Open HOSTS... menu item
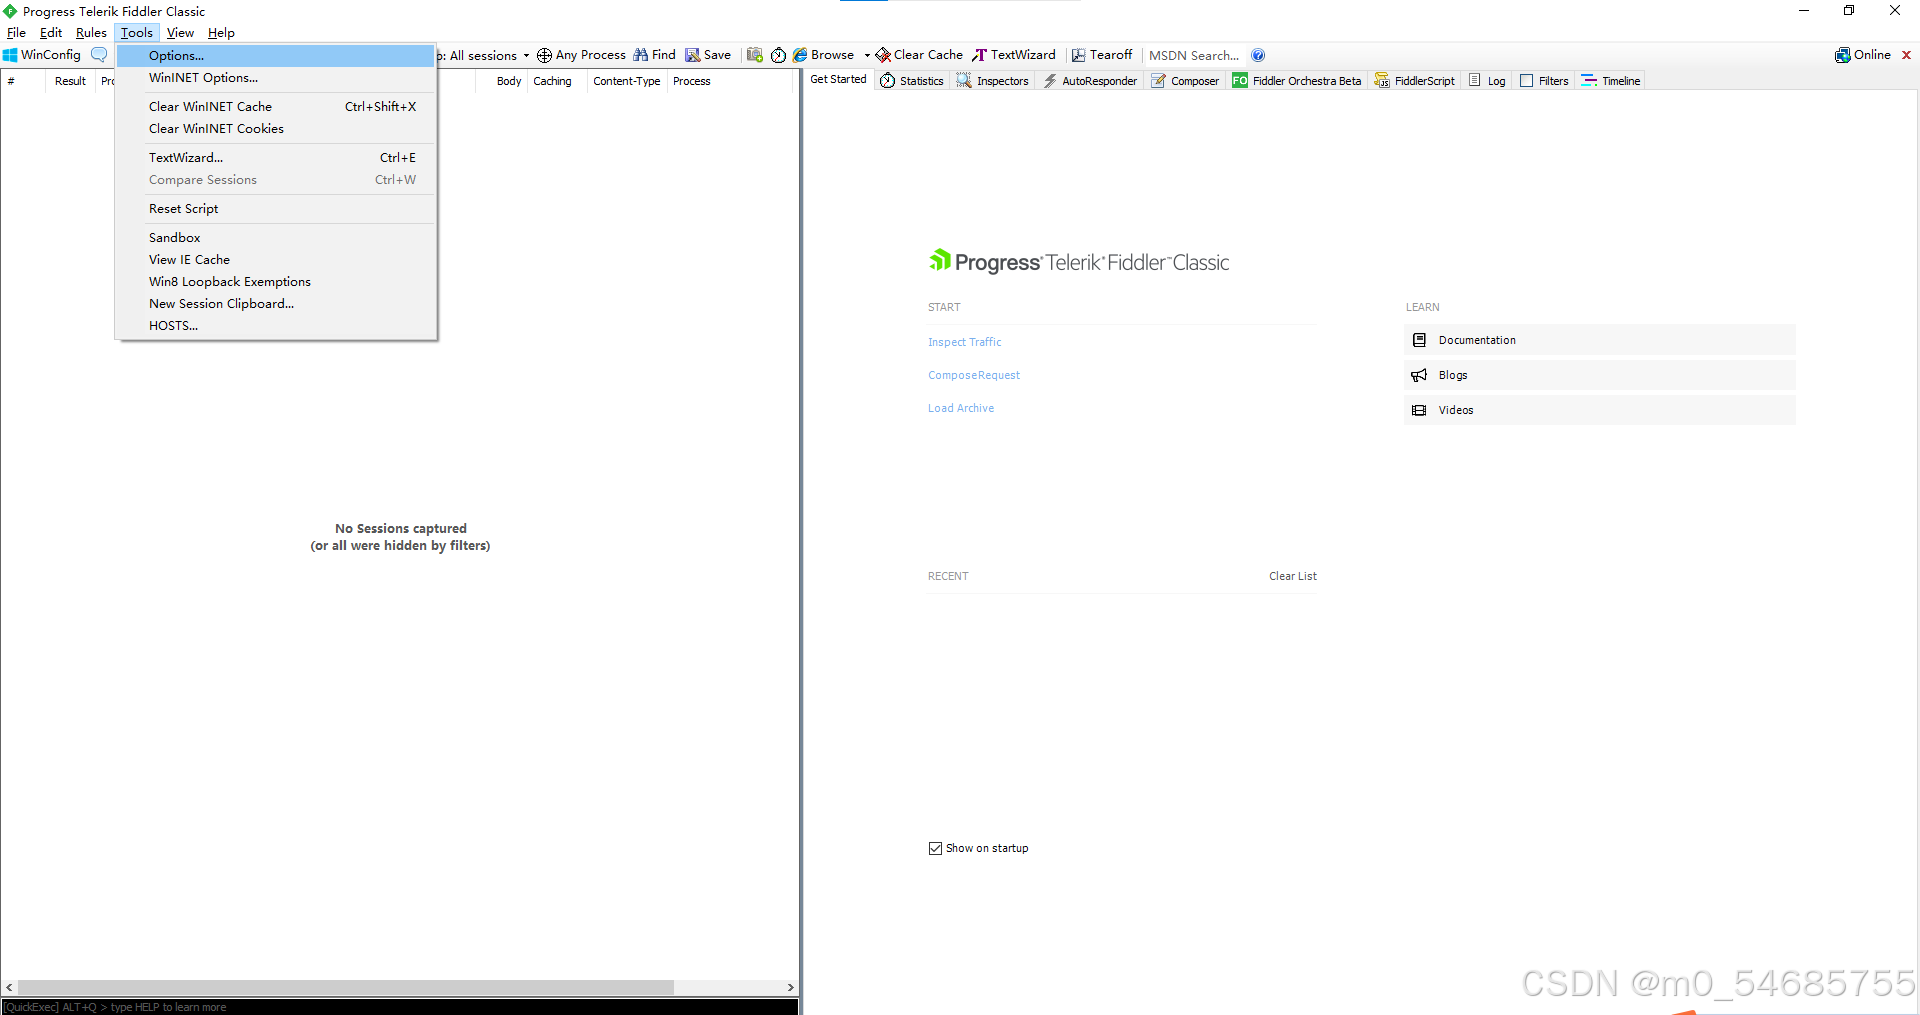Image resolution: width=1920 pixels, height=1015 pixels. [276, 326]
